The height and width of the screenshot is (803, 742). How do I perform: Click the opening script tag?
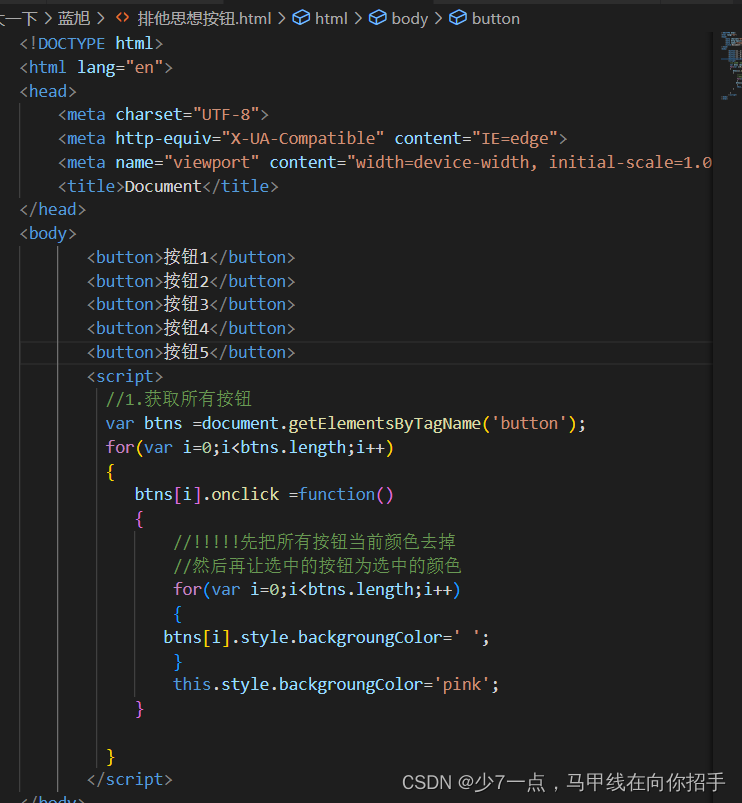coord(125,376)
